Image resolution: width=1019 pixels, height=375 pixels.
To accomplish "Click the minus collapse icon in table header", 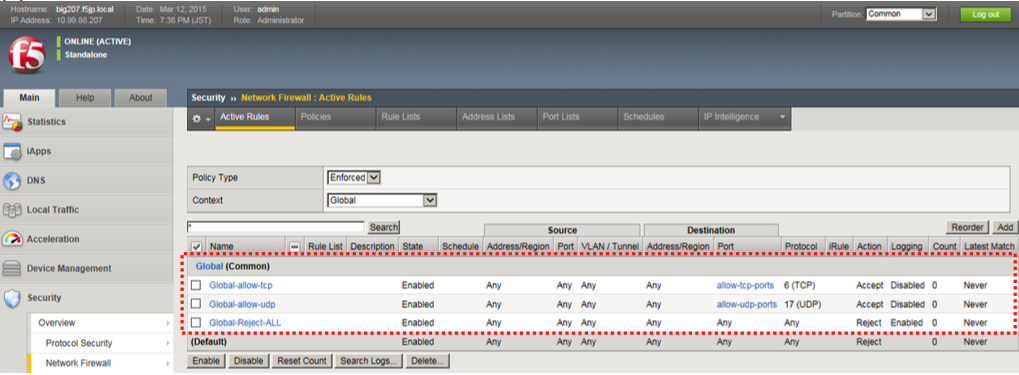I will click(x=294, y=247).
